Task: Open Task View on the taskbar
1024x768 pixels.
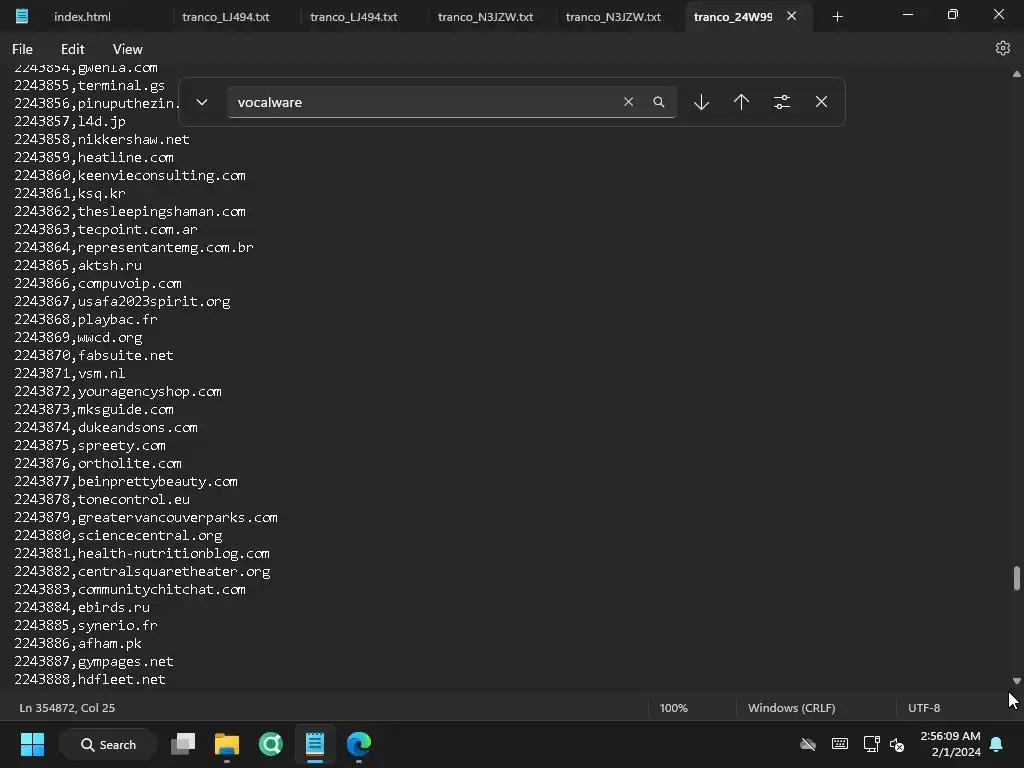Action: 183,744
